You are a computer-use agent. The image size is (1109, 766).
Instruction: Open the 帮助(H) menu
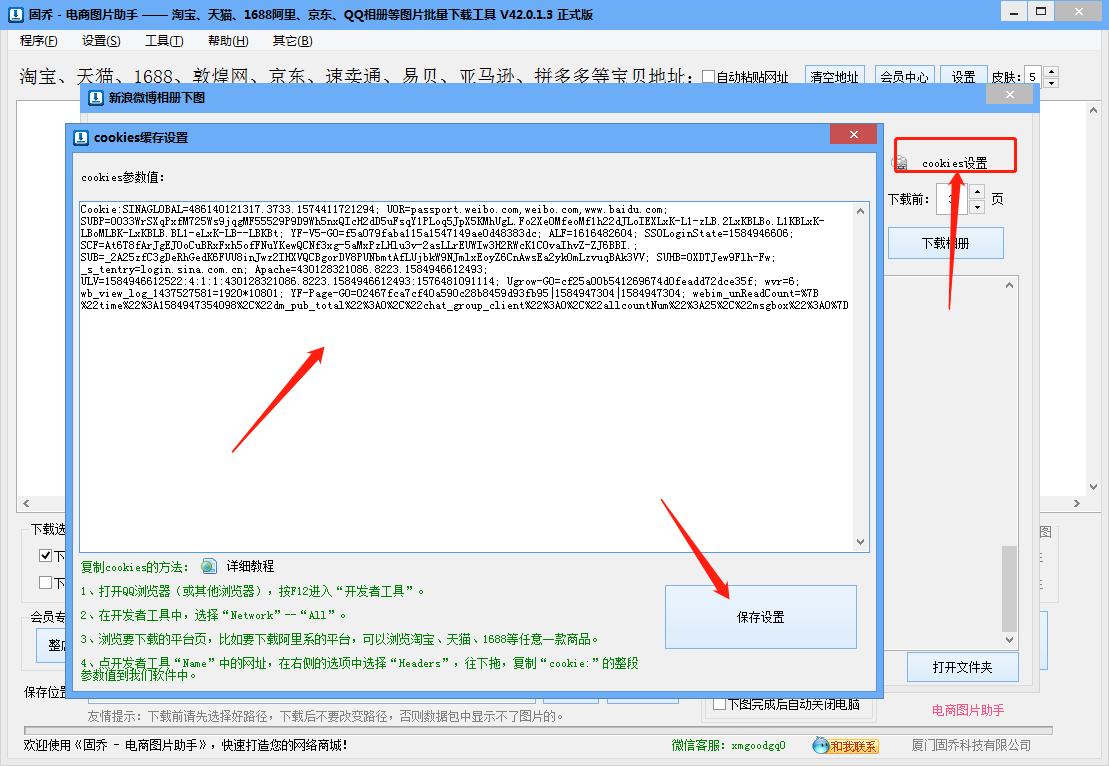point(228,41)
